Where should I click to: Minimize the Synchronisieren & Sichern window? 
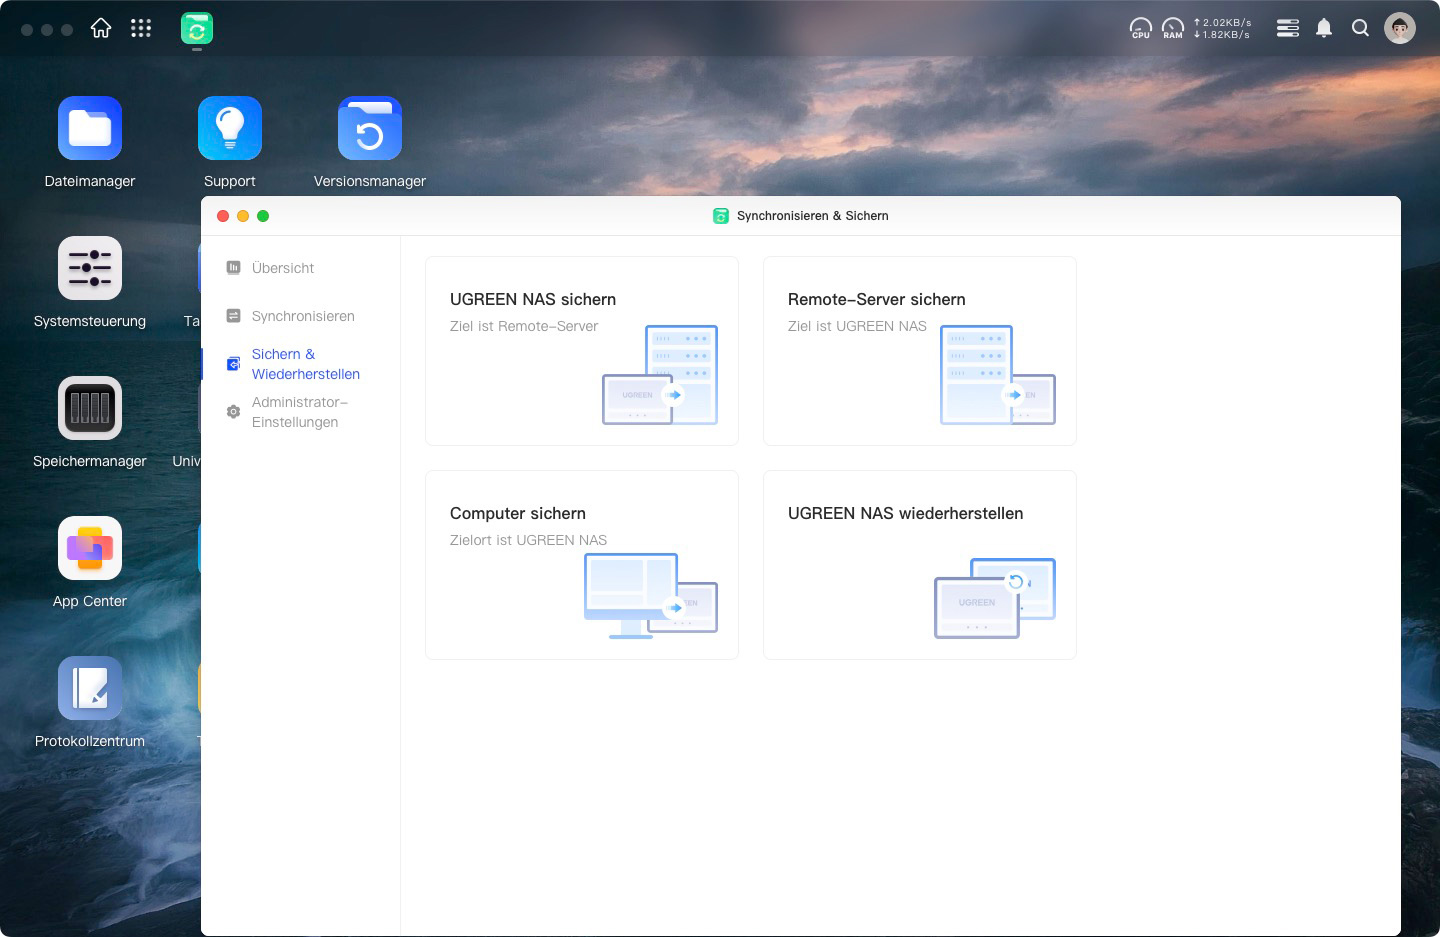[243, 216]
